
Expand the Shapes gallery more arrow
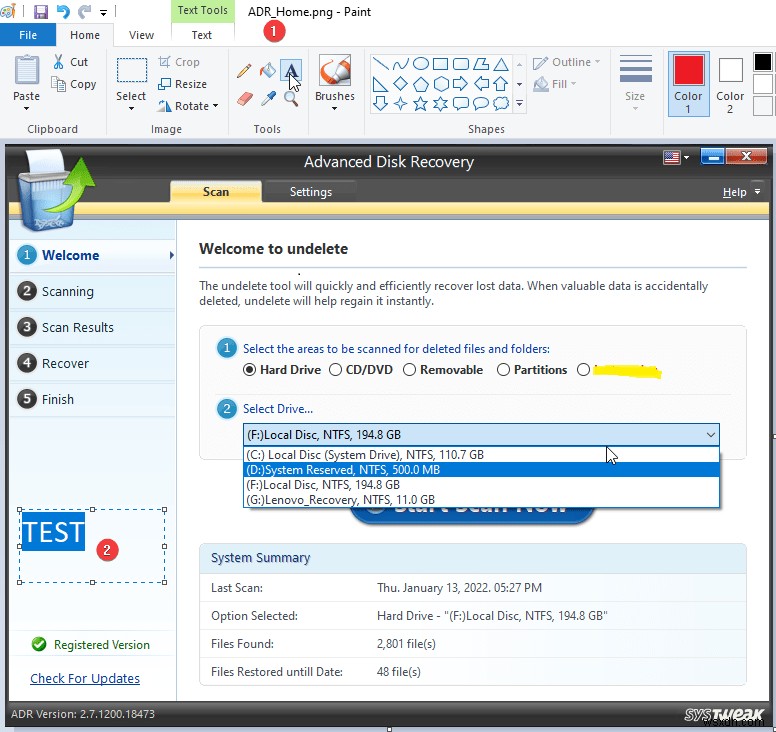point(519,103)
